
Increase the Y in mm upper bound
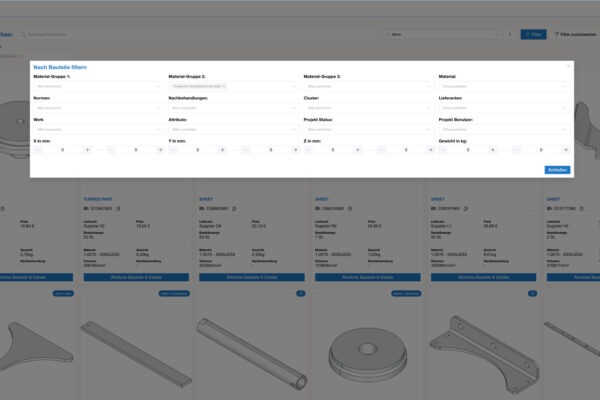pos(295,150)
